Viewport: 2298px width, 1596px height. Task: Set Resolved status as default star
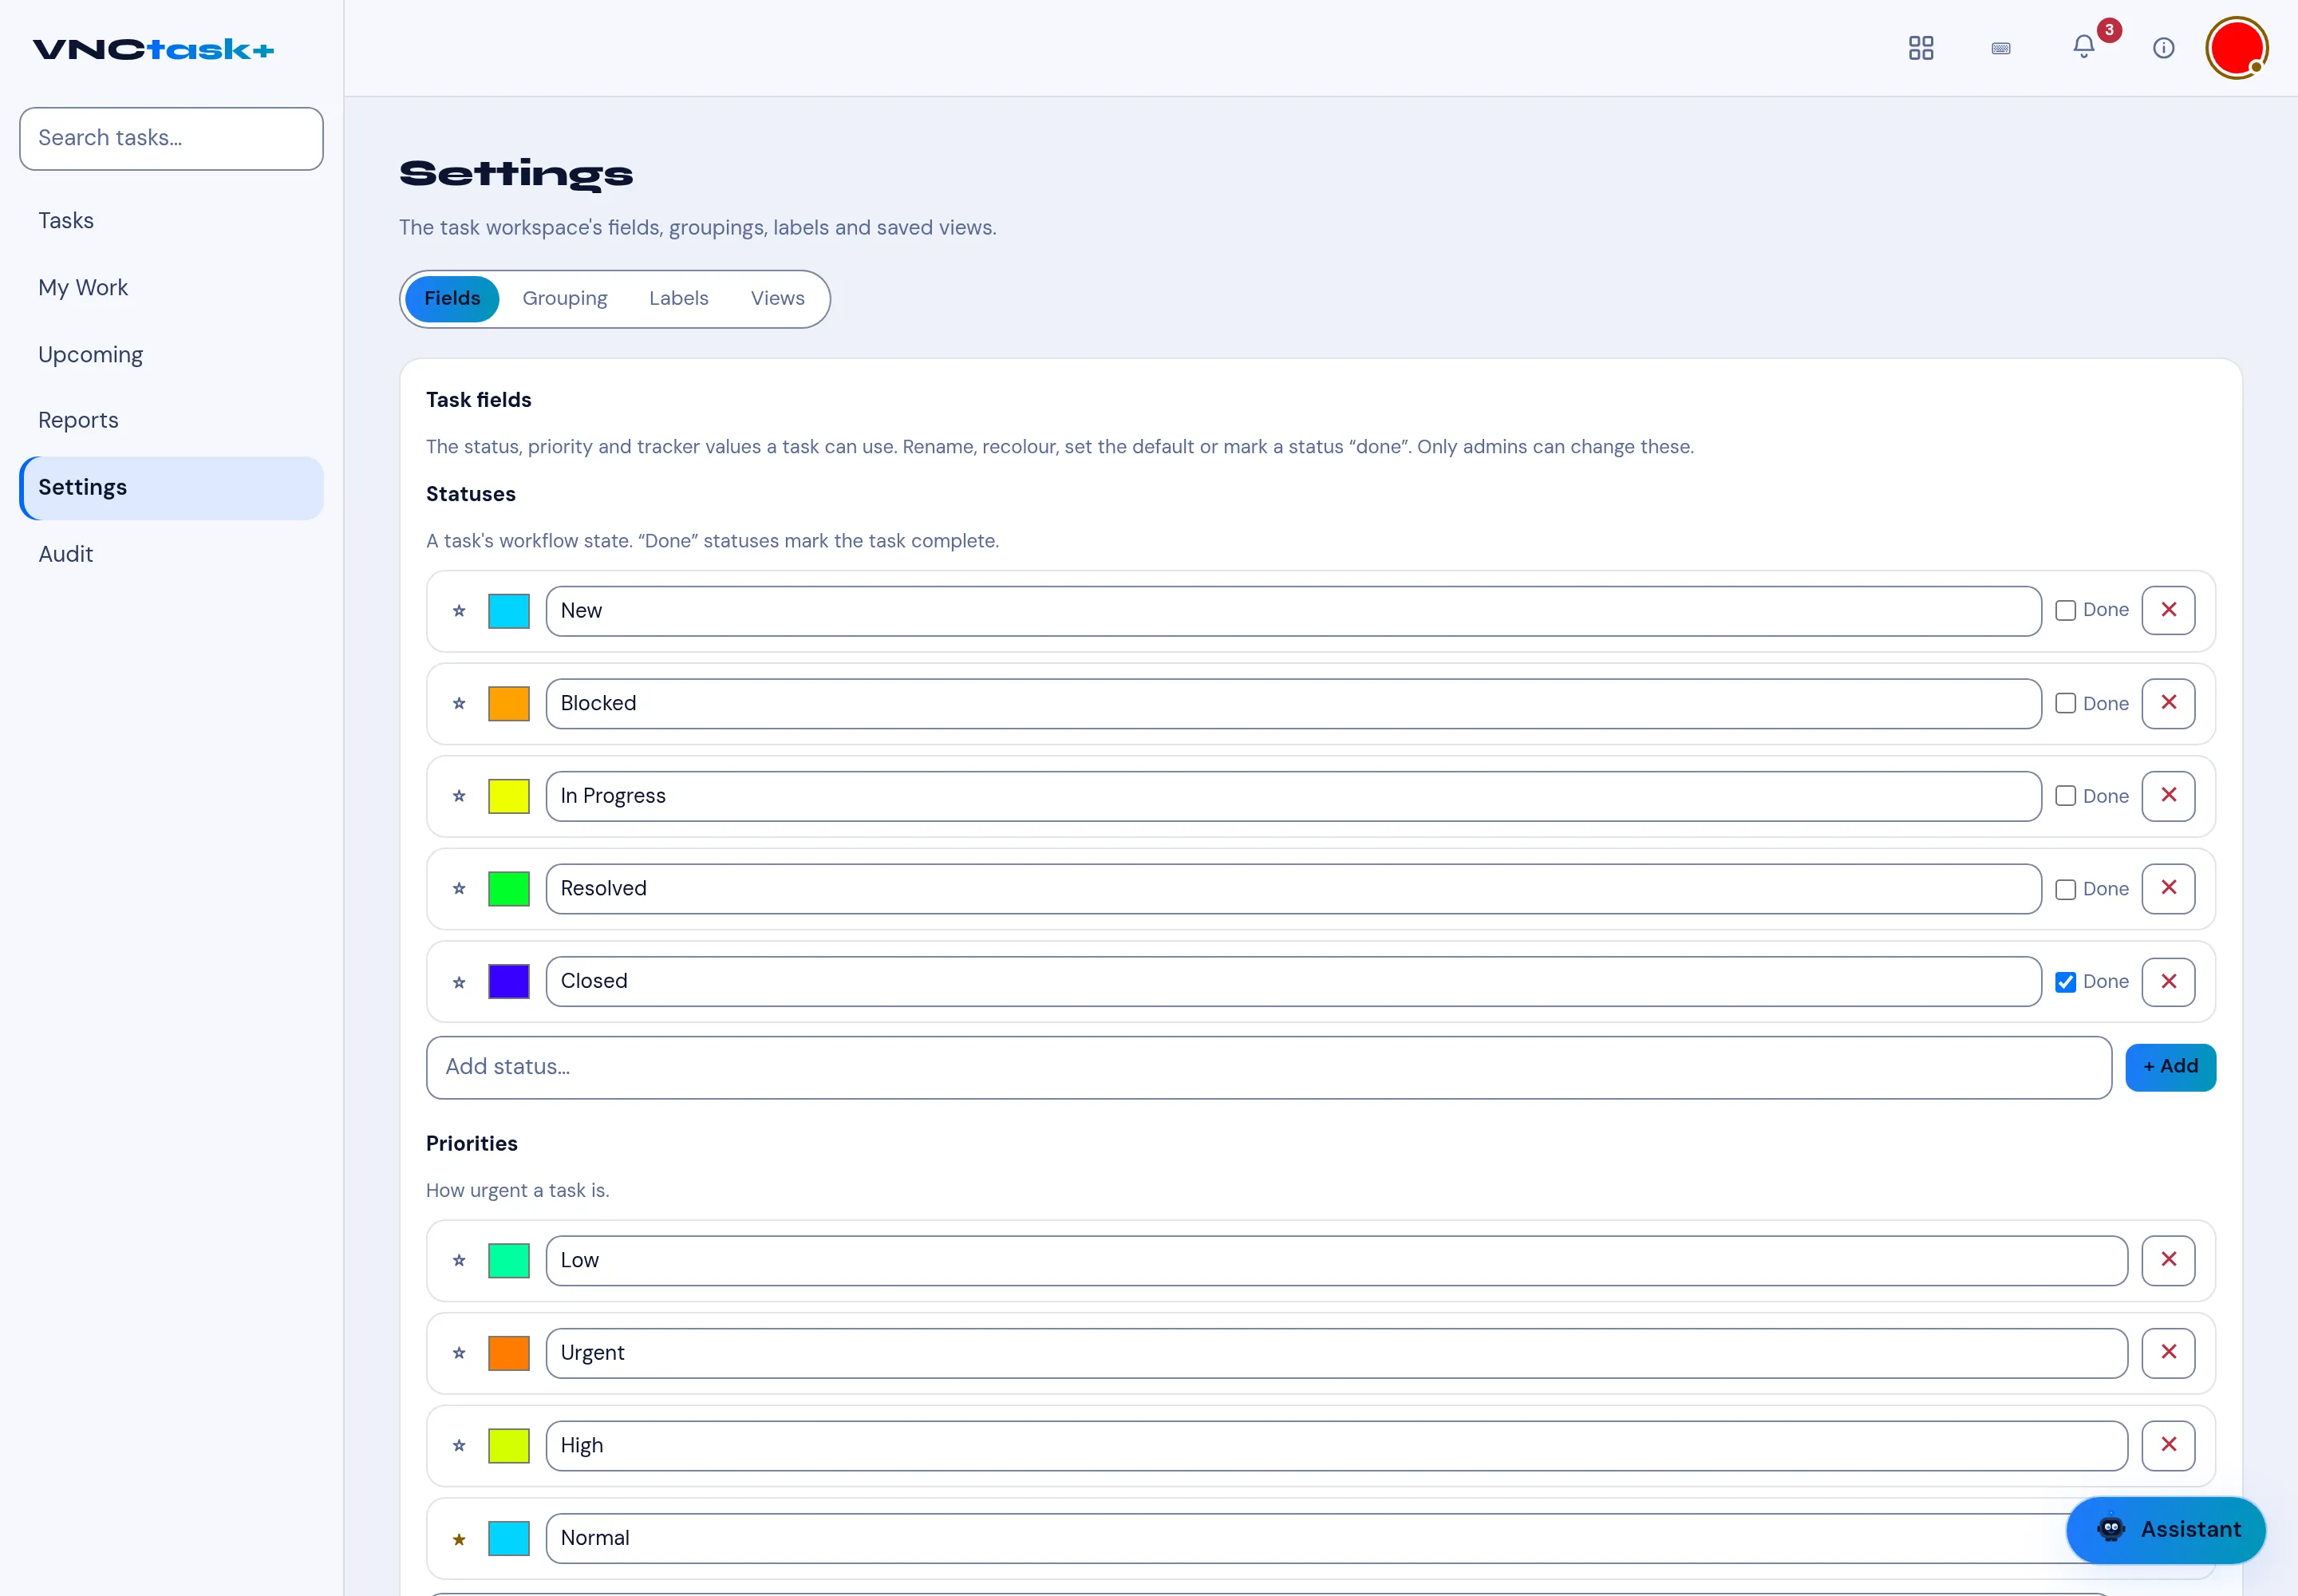(x=459, y=889)
